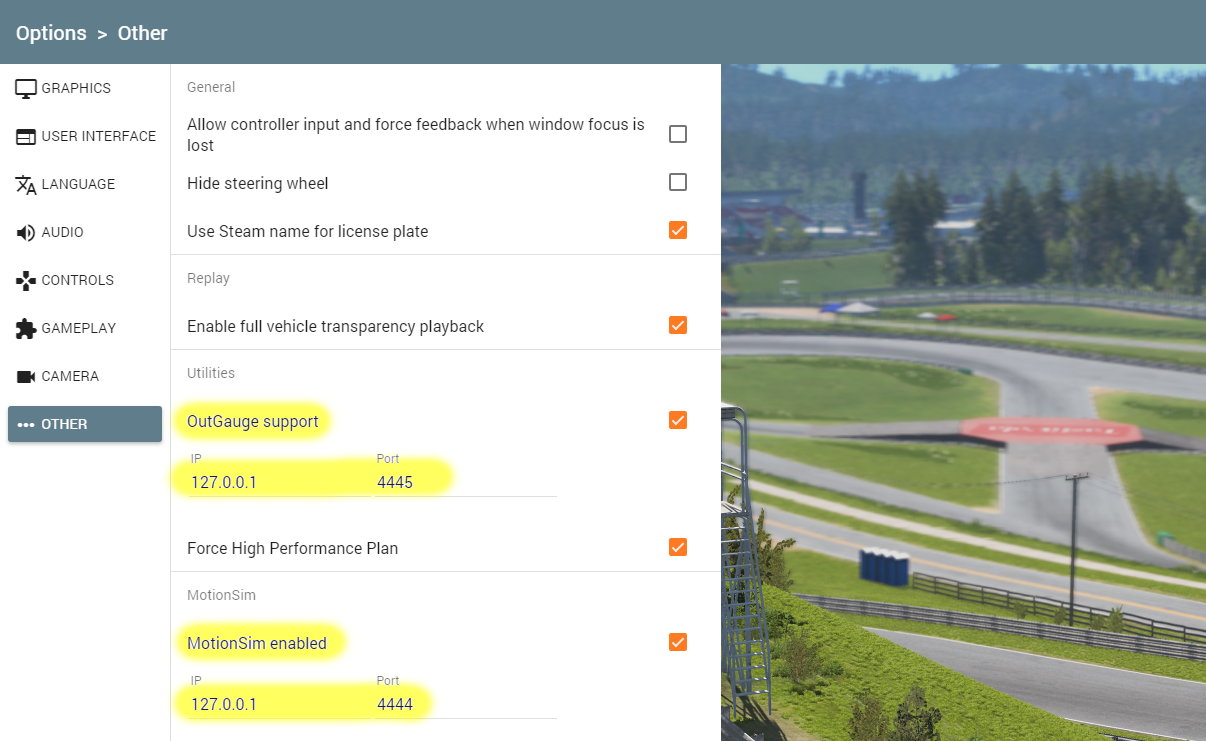The width and height of the screenshot is (1206, 741).
Task: Click the Use Steam name for license plate text
Action: [308, 231]
